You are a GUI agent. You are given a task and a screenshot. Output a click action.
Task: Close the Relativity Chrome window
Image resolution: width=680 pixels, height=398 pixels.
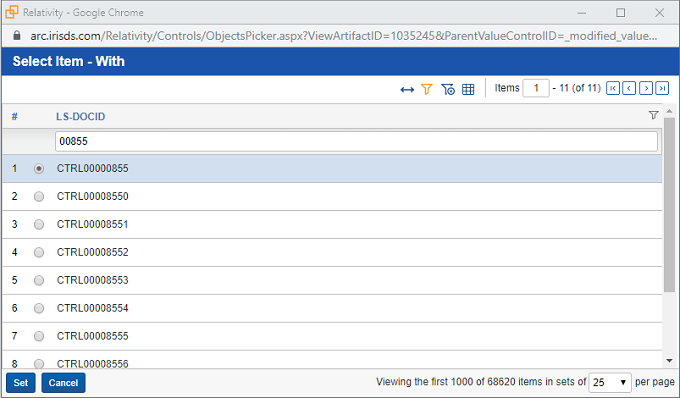659,13
